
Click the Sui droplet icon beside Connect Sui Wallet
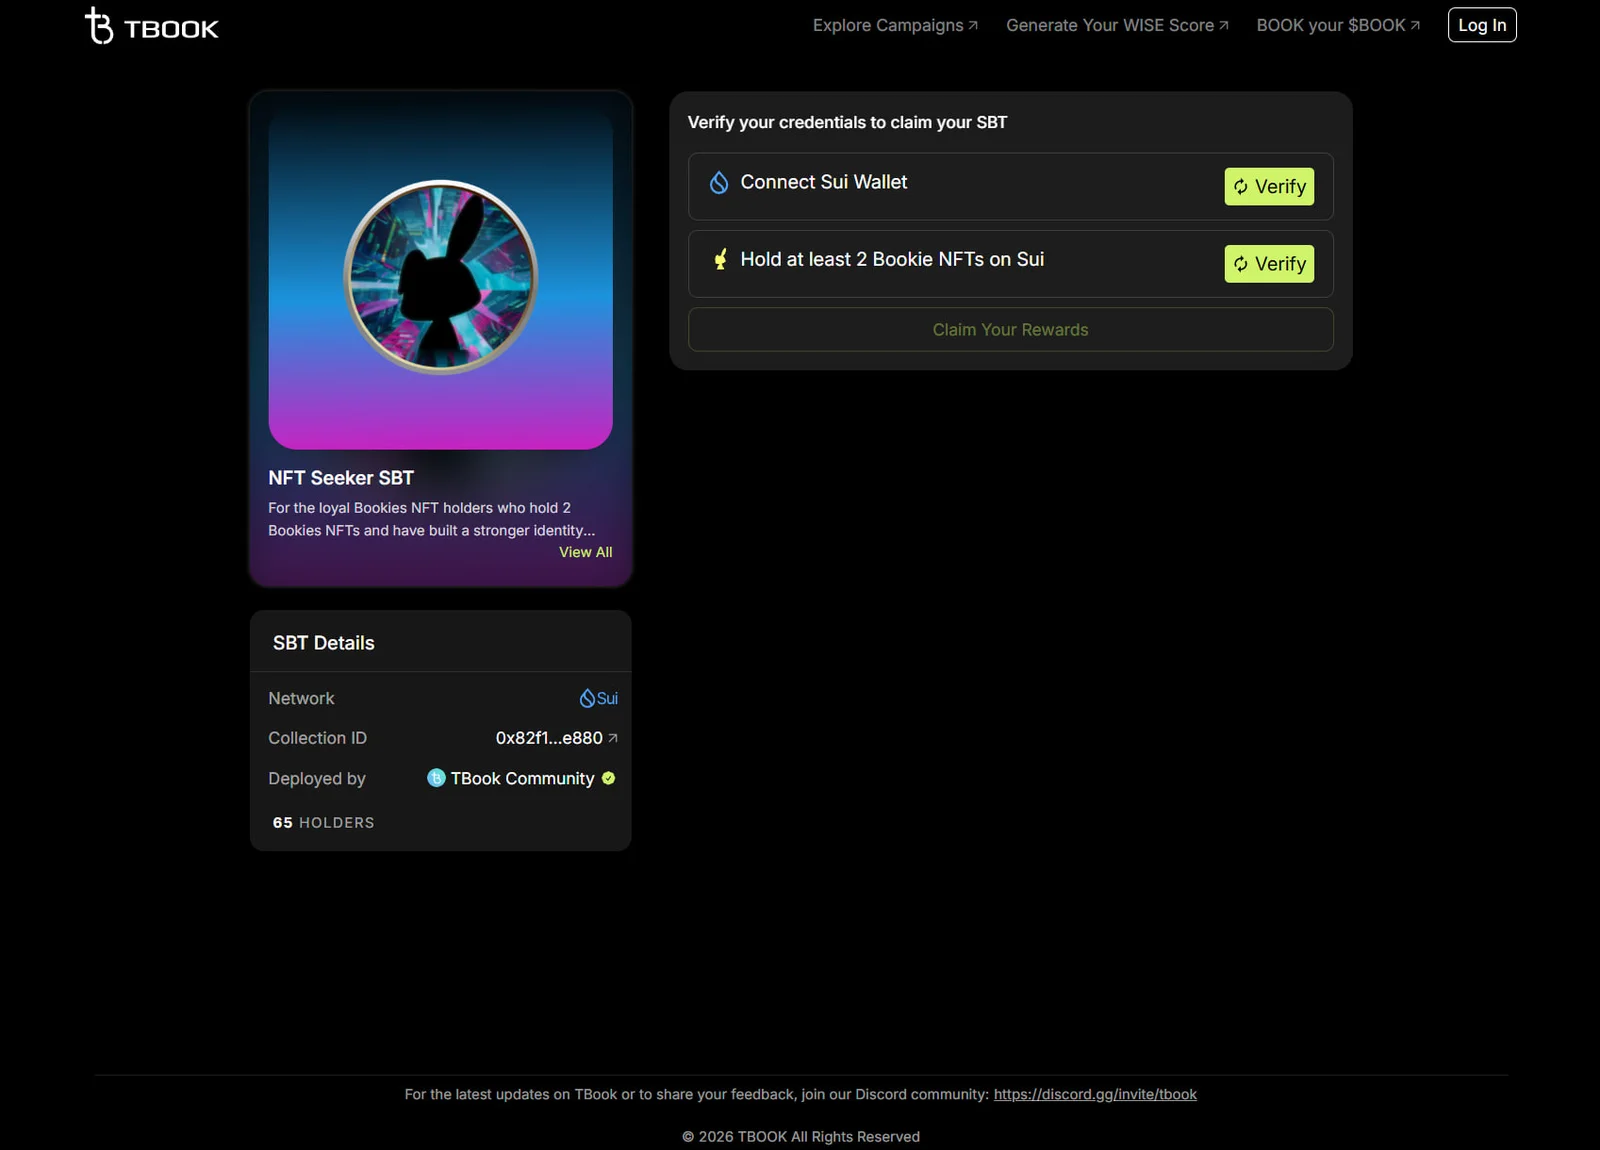719,182
